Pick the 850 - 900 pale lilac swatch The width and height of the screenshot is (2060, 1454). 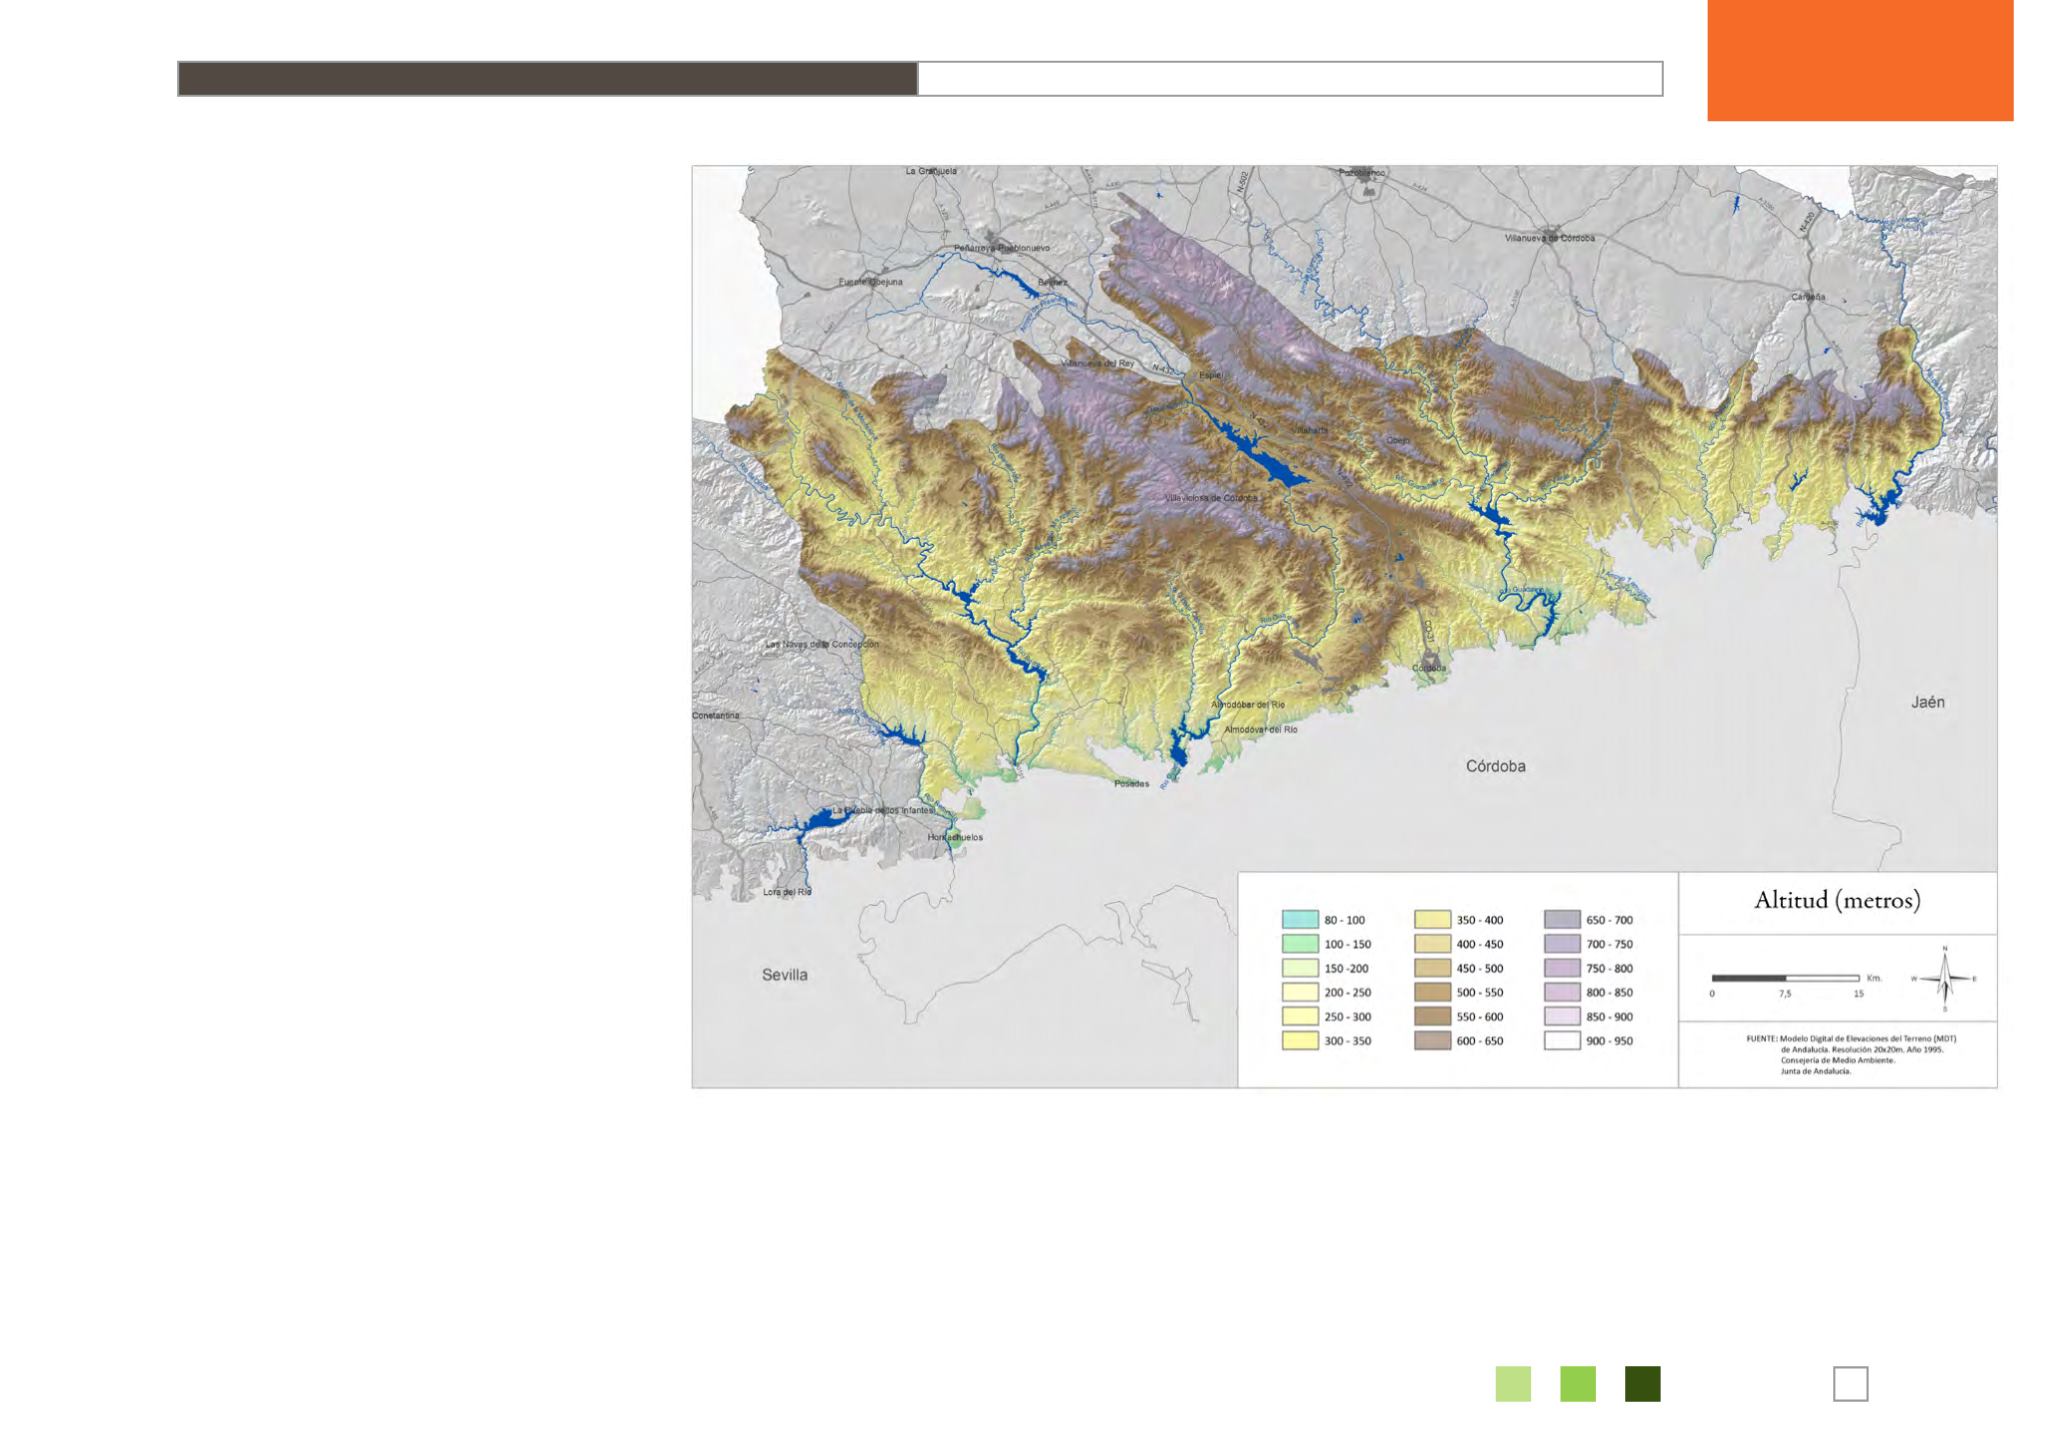point(1562,1016)
